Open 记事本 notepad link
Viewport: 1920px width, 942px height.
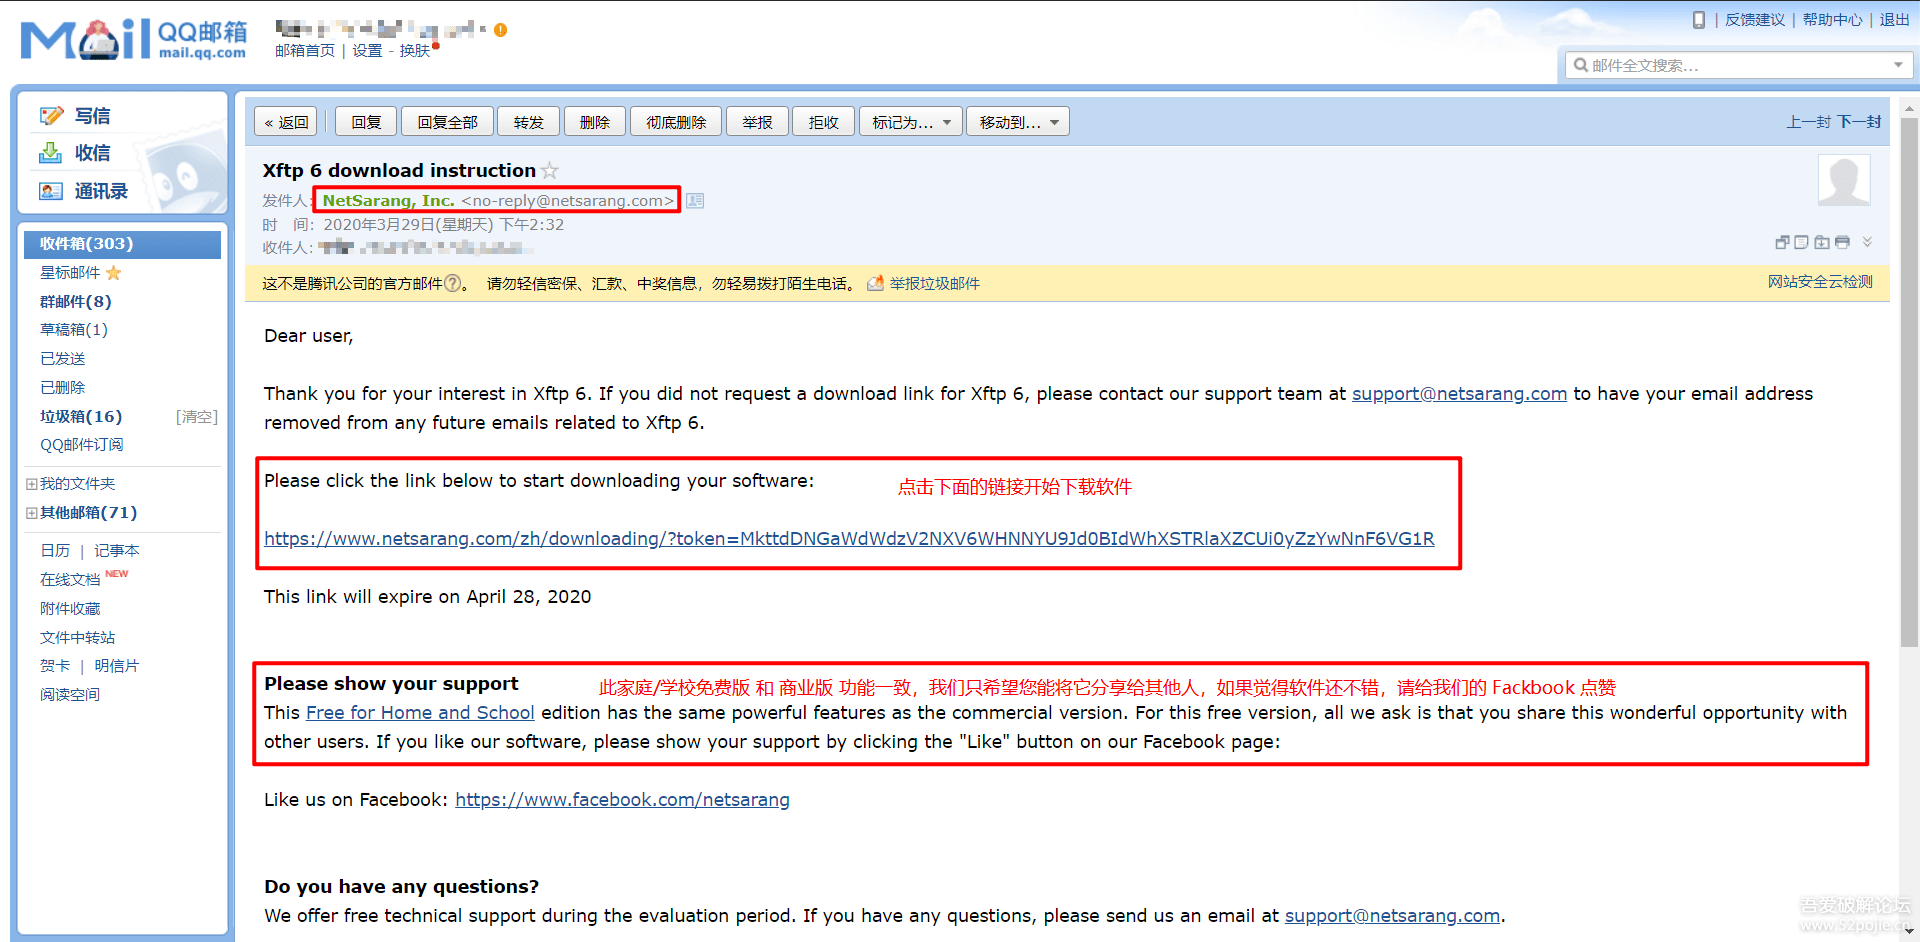117,551
